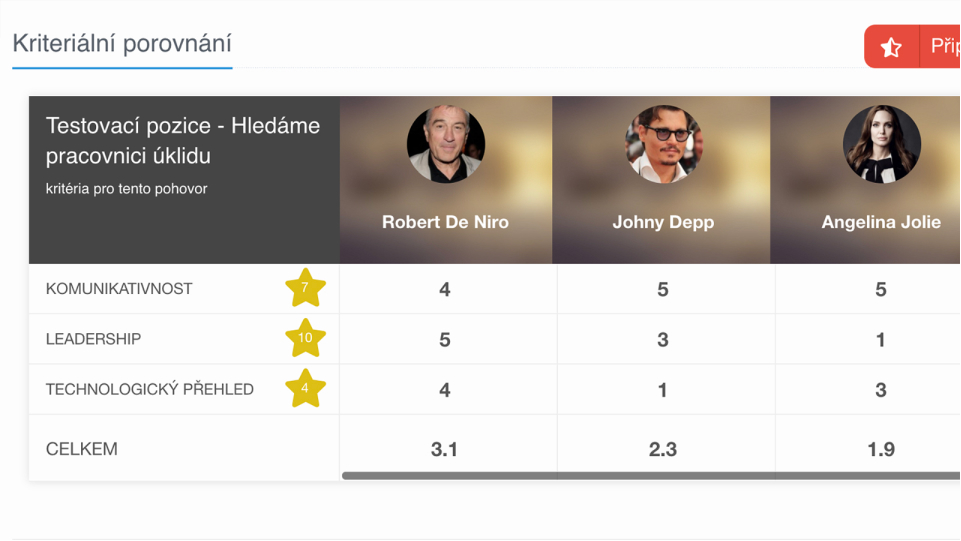Open Angelina Jolie's profile photo

[881, 145]
